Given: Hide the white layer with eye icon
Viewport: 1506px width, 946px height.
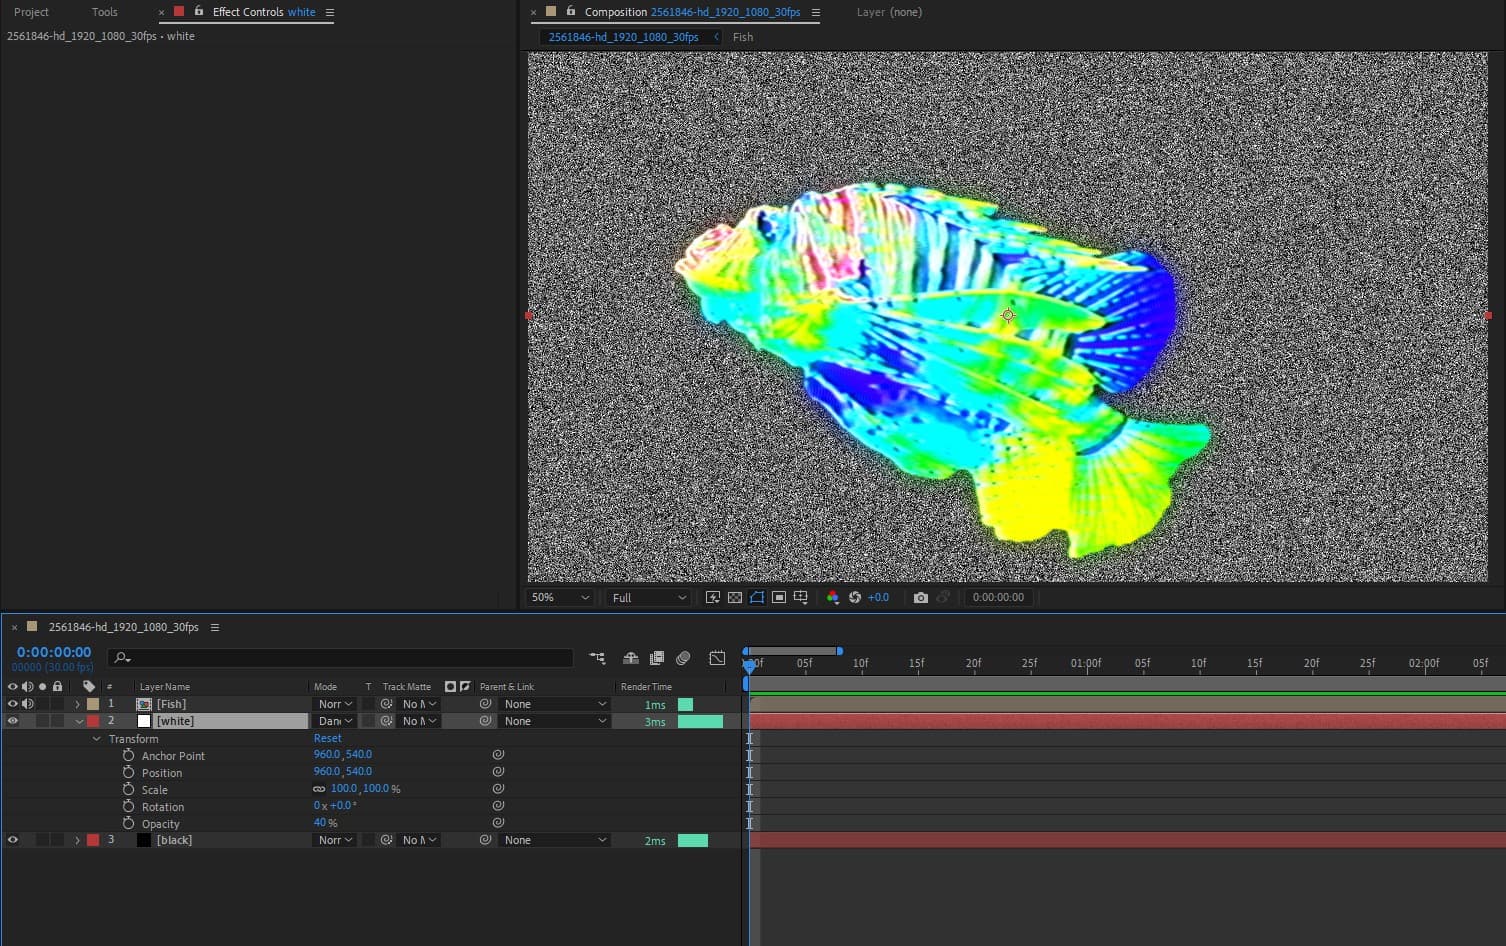Looking at the screenshot, I should (13, 721).
